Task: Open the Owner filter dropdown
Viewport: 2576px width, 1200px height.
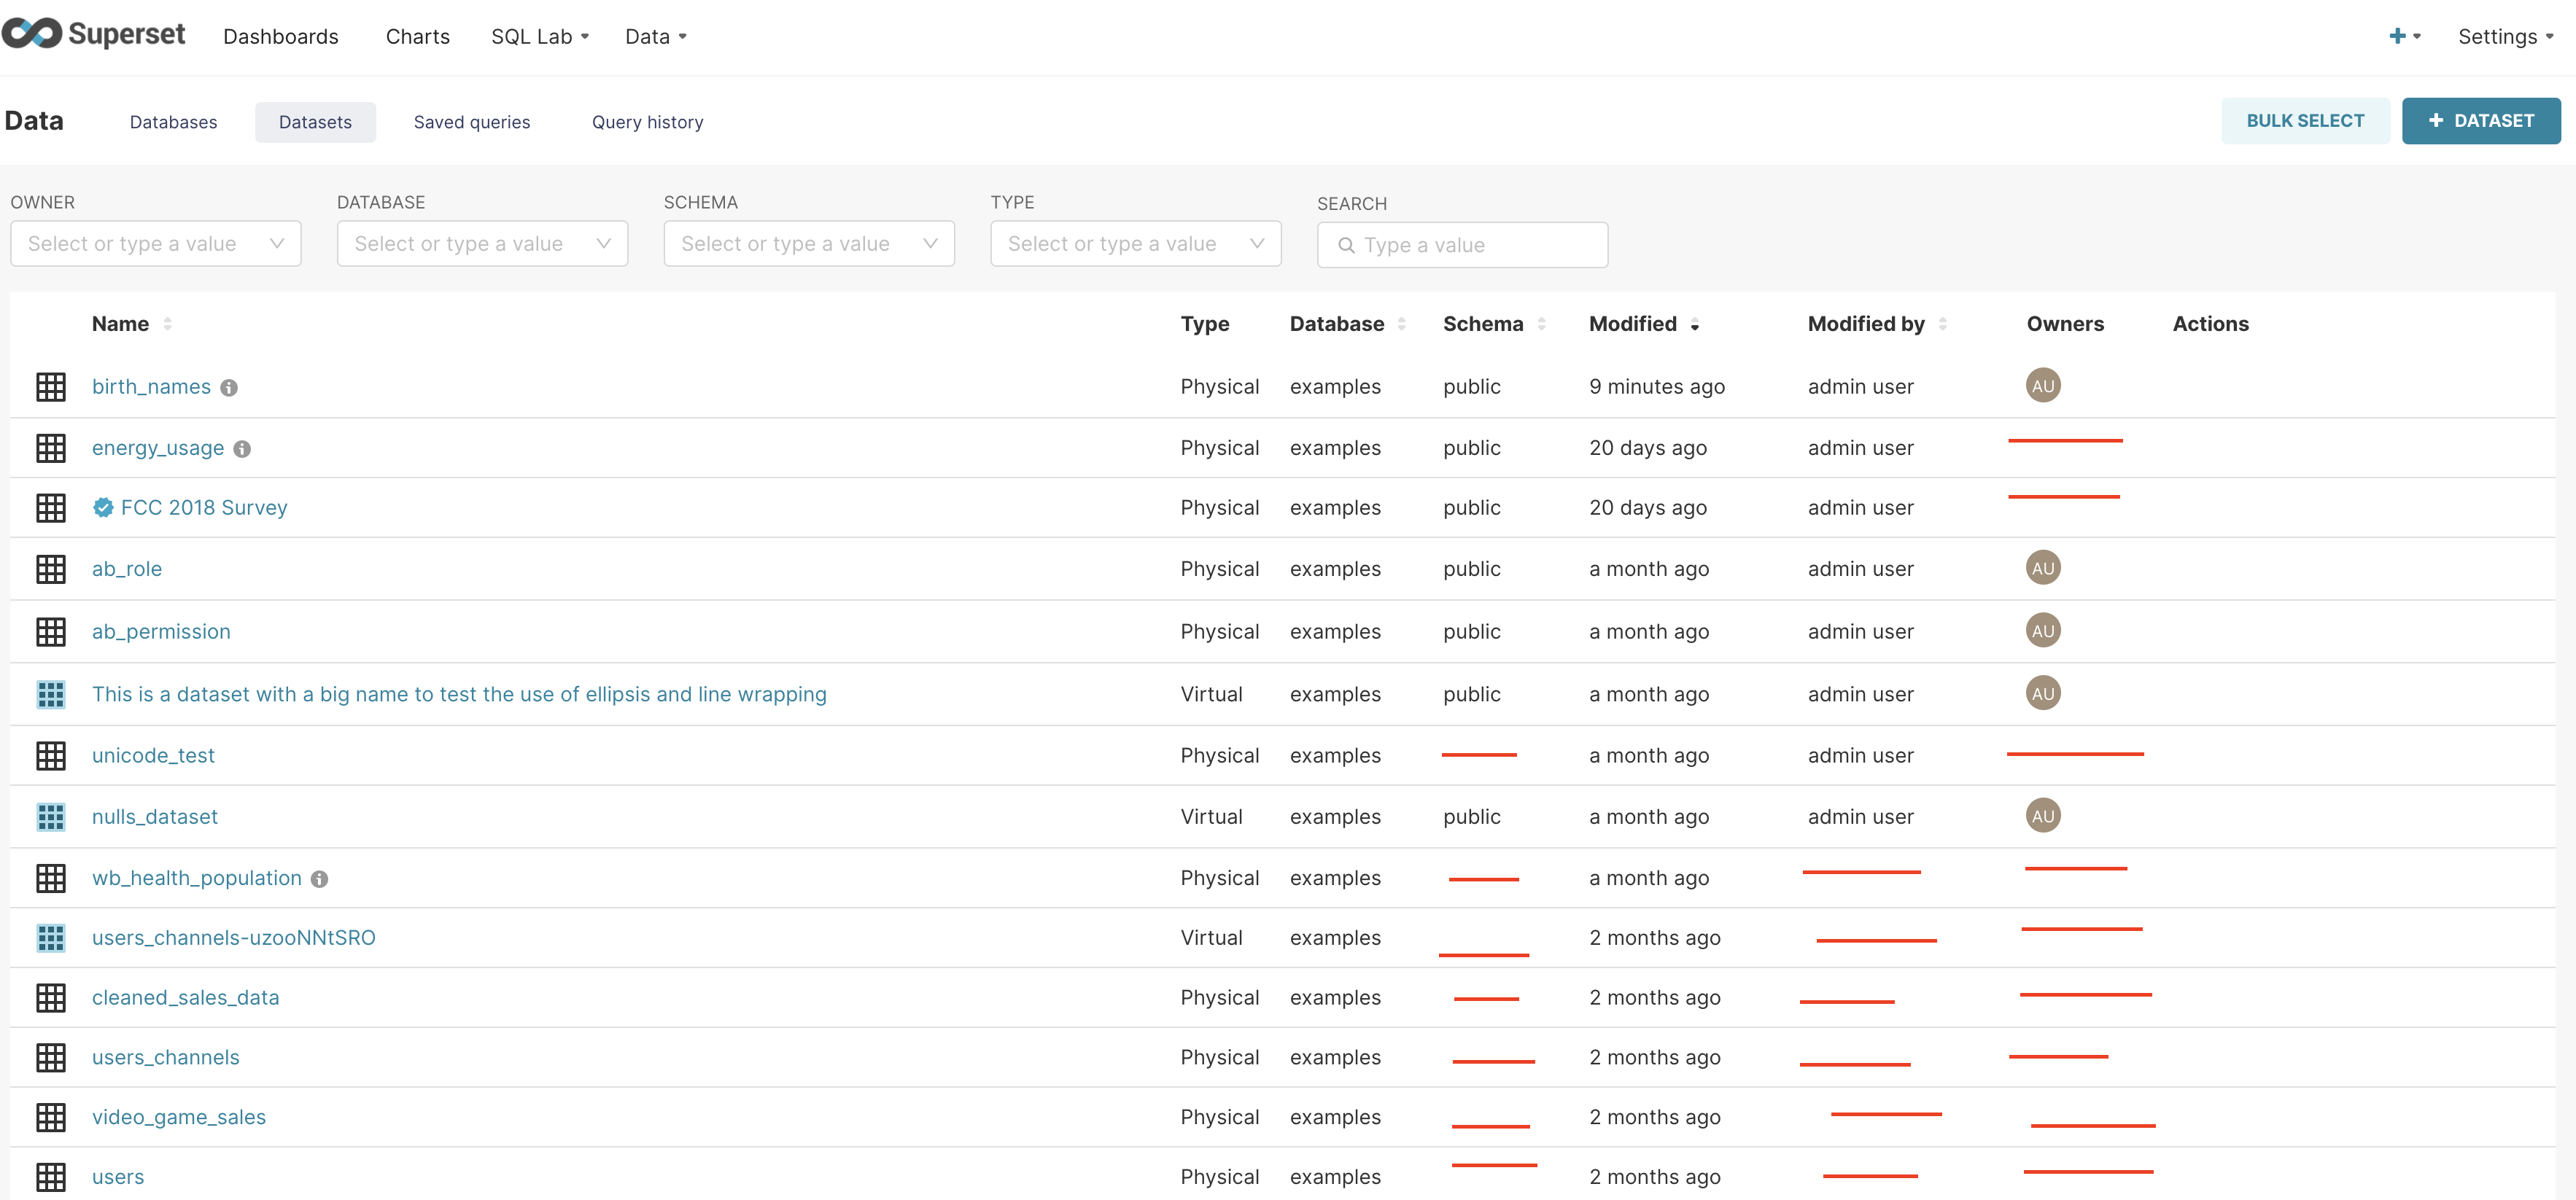Action: coord(156,244)
